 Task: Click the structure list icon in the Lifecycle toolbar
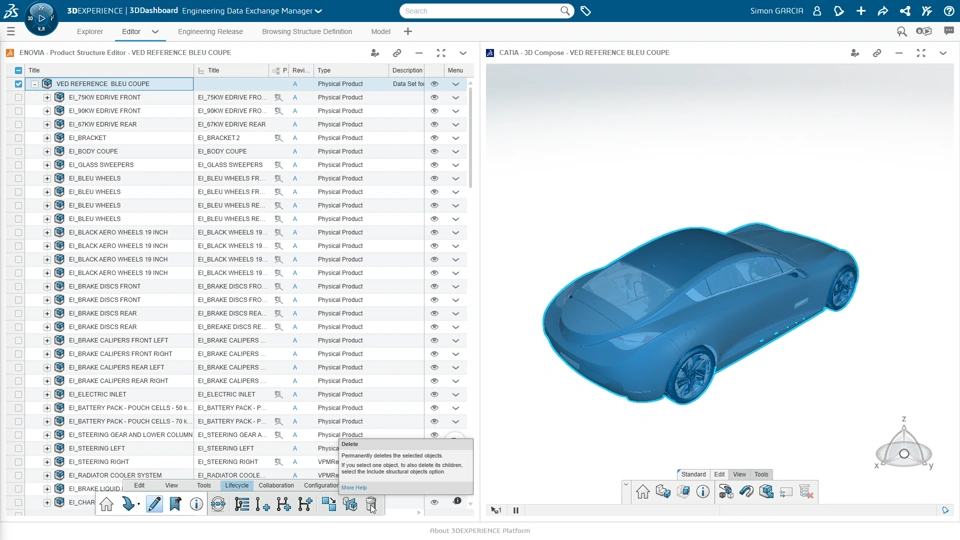click(x=242, y=504)
